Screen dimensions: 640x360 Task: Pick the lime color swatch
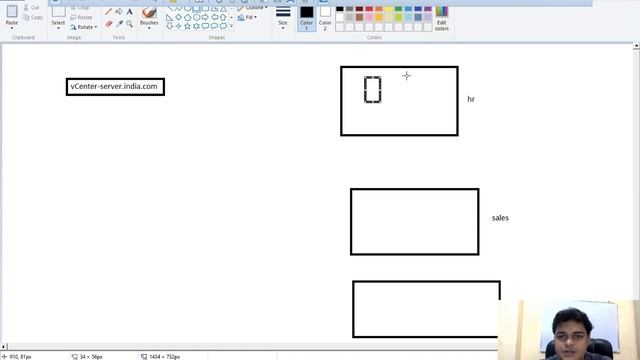398,18
